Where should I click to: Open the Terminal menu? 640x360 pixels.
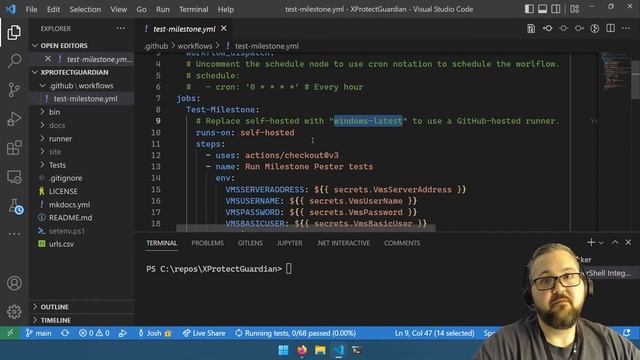click(x=193, y=9)
